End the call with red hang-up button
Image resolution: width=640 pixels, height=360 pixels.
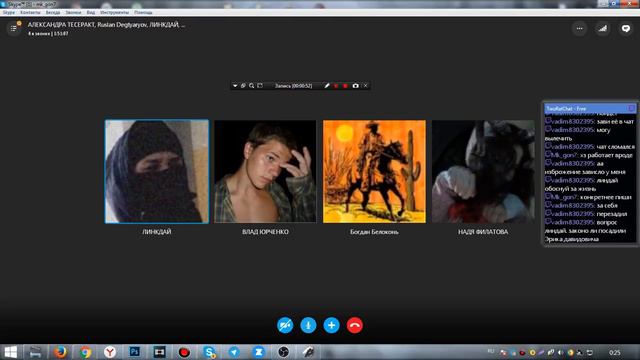[x=355, y=325]
